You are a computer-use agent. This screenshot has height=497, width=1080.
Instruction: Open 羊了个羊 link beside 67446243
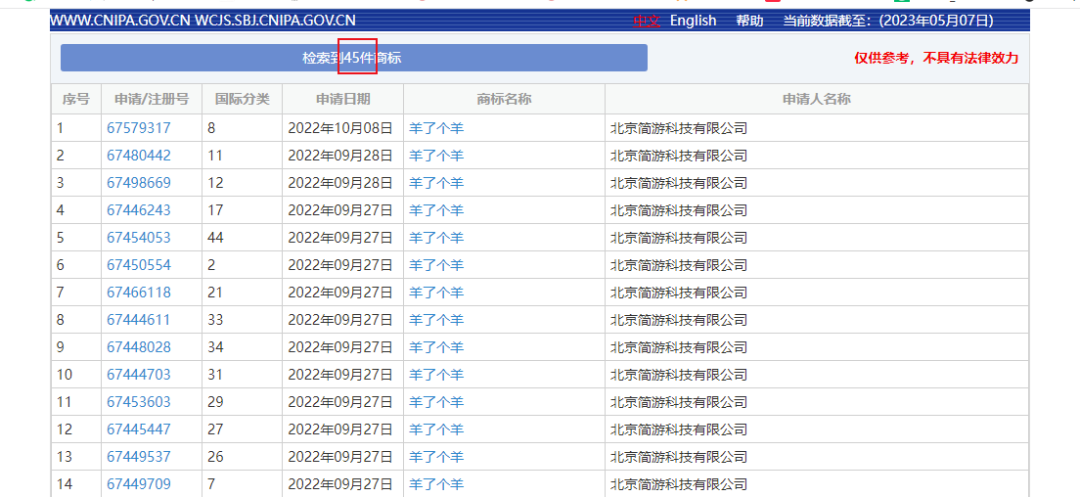[x=437, y=210]
